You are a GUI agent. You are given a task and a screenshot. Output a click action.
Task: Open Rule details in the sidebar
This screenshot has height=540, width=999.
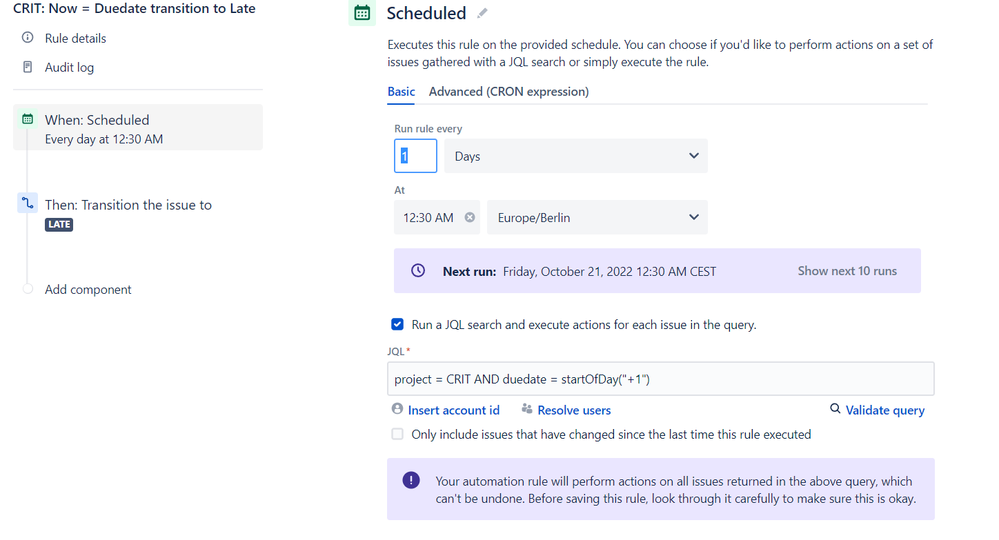[x=75, y=38]
